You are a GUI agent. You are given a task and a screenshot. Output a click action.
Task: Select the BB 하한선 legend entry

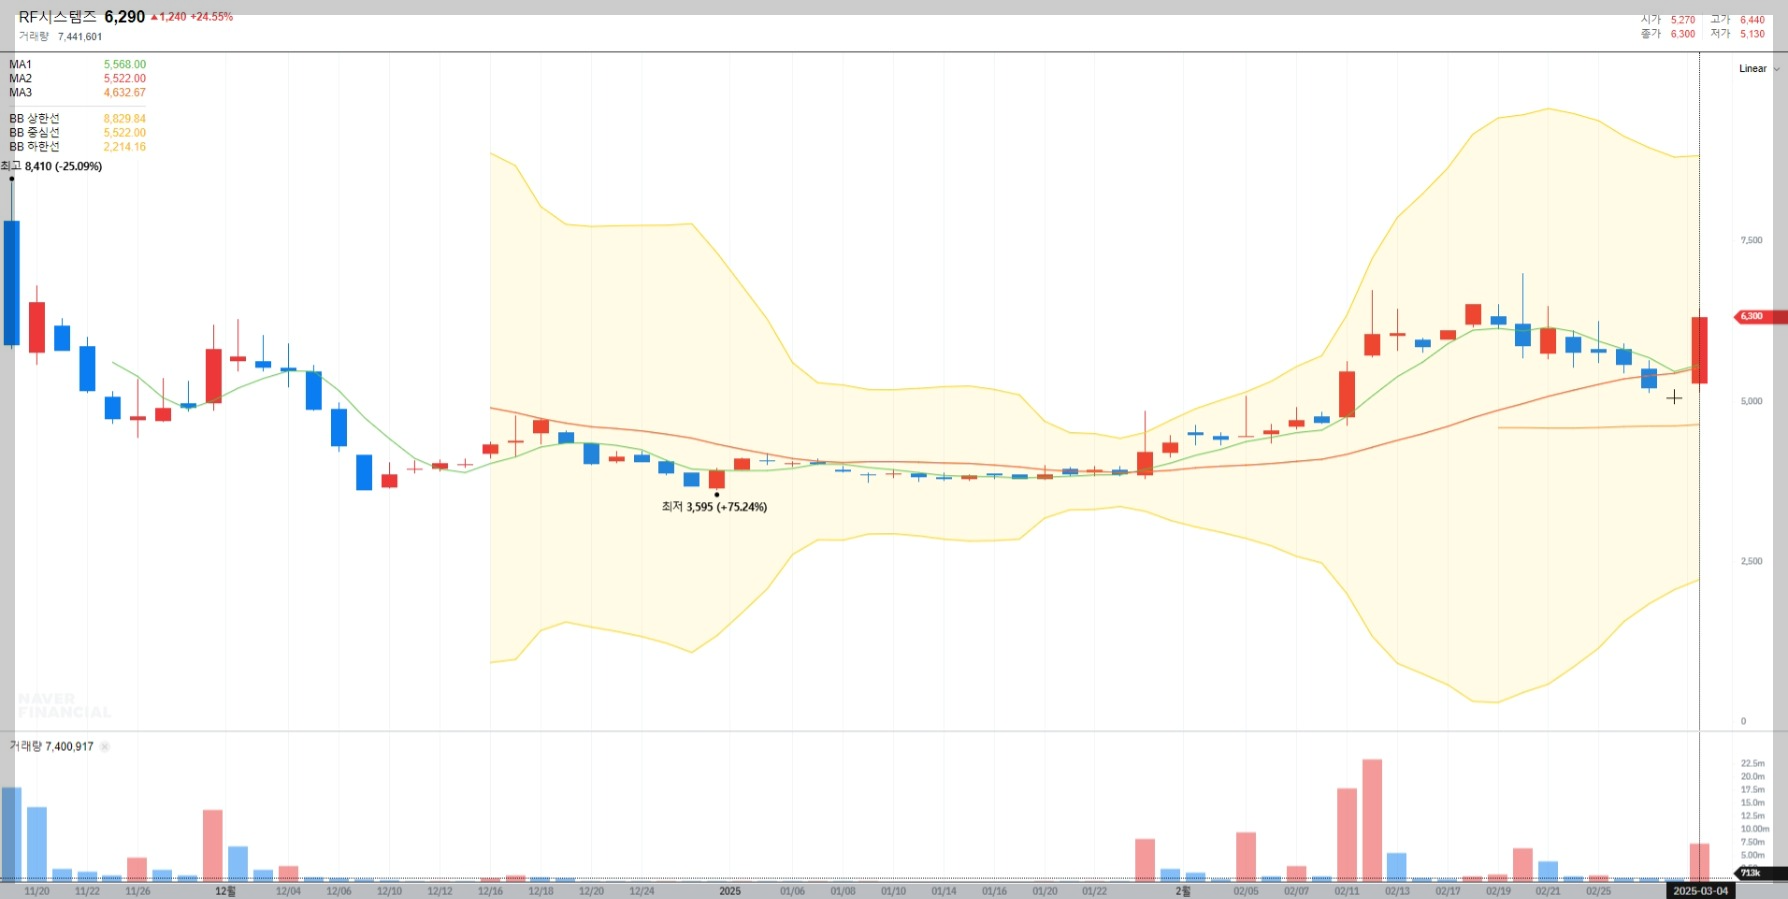click(x=35, y=146)
